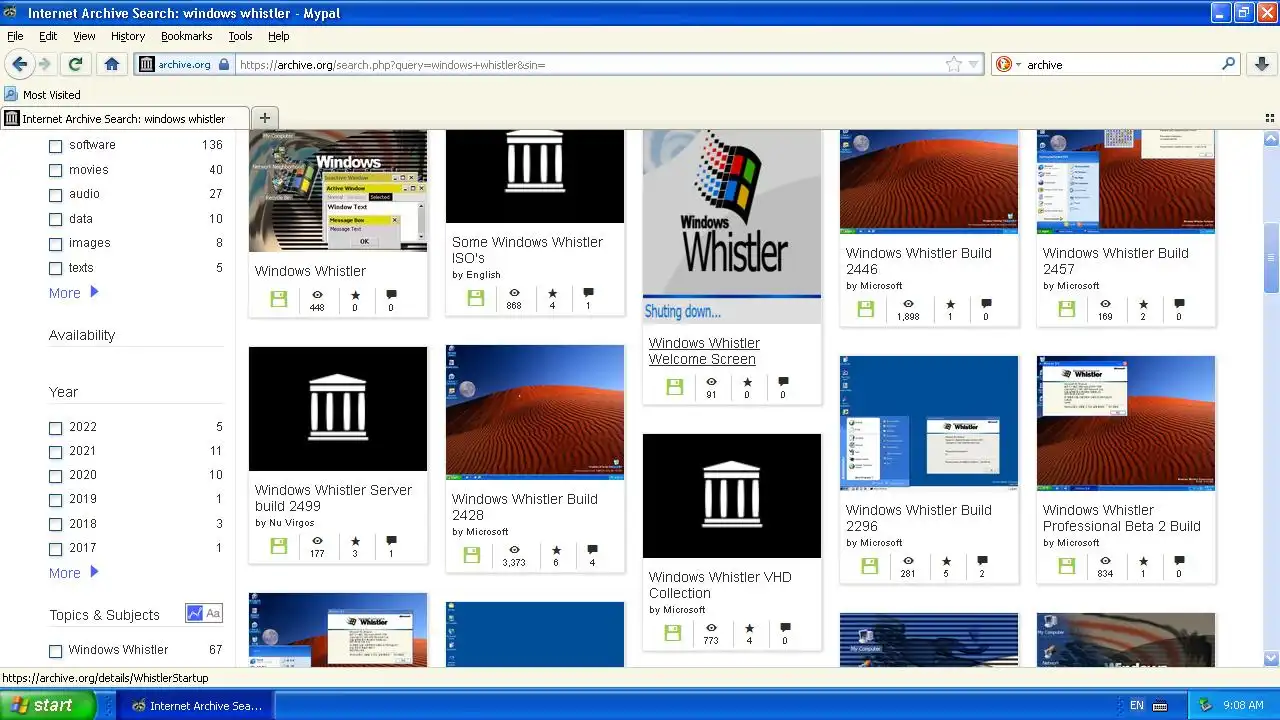
Task: Bookmark this page with the star icon
Action: pos(954,64)
